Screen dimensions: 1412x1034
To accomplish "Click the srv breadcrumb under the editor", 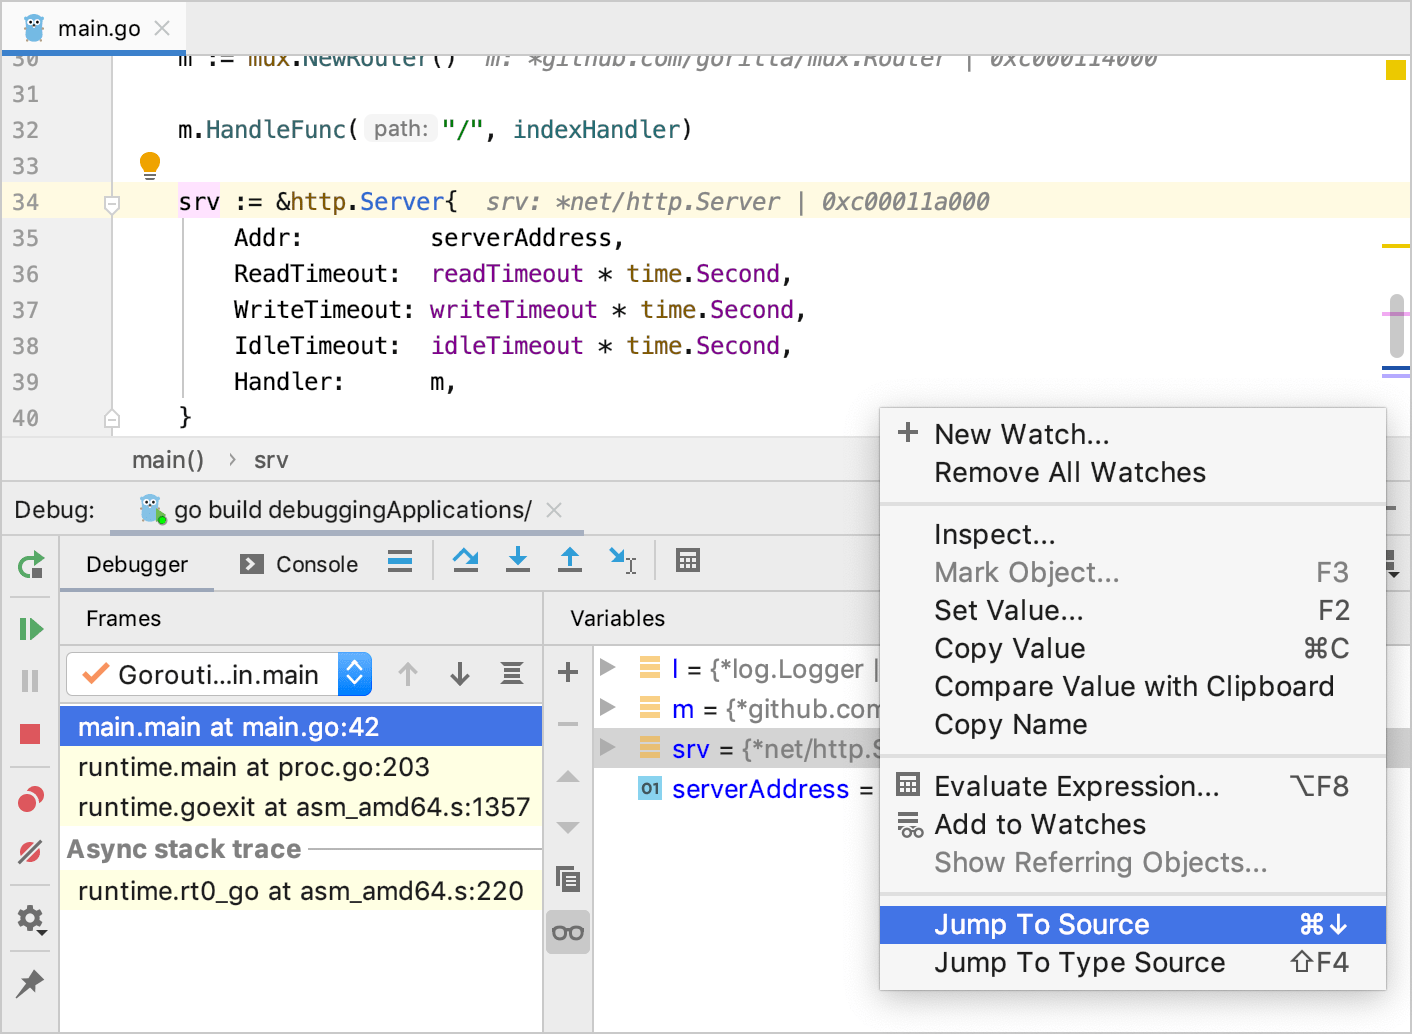I will [x=271, y=459].
